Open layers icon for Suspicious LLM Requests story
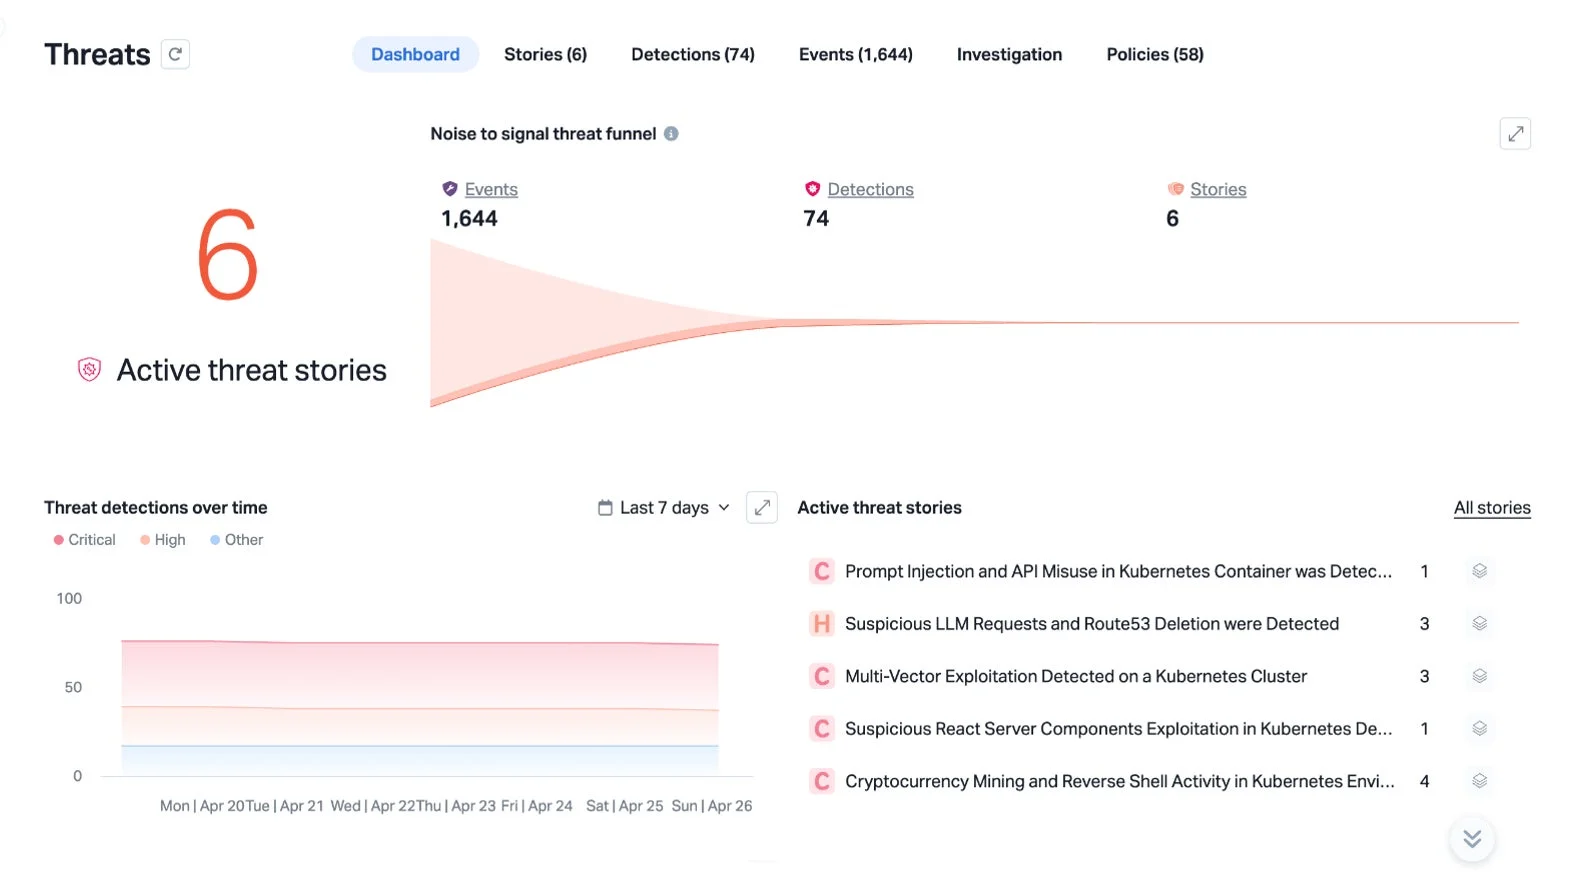This screenshot has height=892, width=1572. [x=1480, y=624]
